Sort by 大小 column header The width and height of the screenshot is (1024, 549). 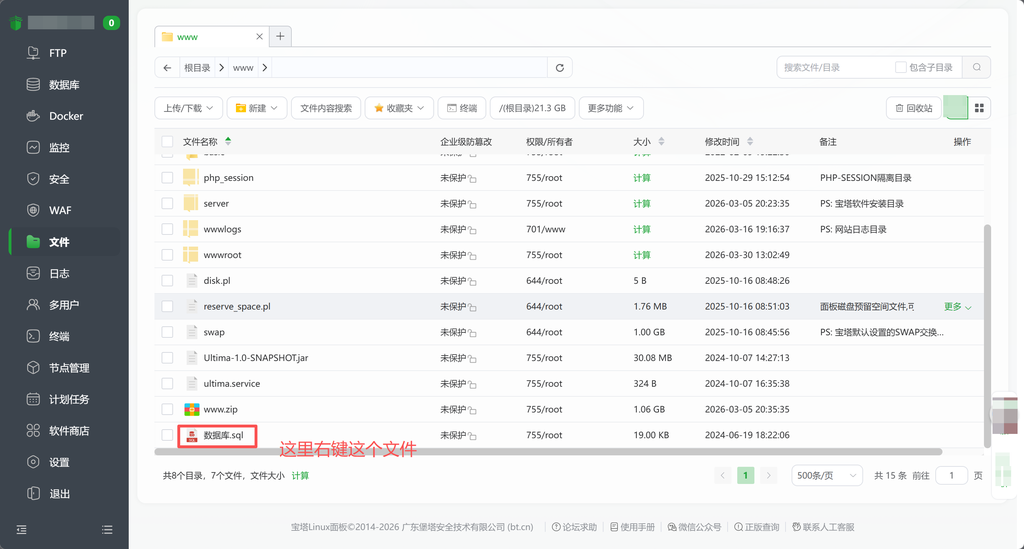[x=648, y=142]
